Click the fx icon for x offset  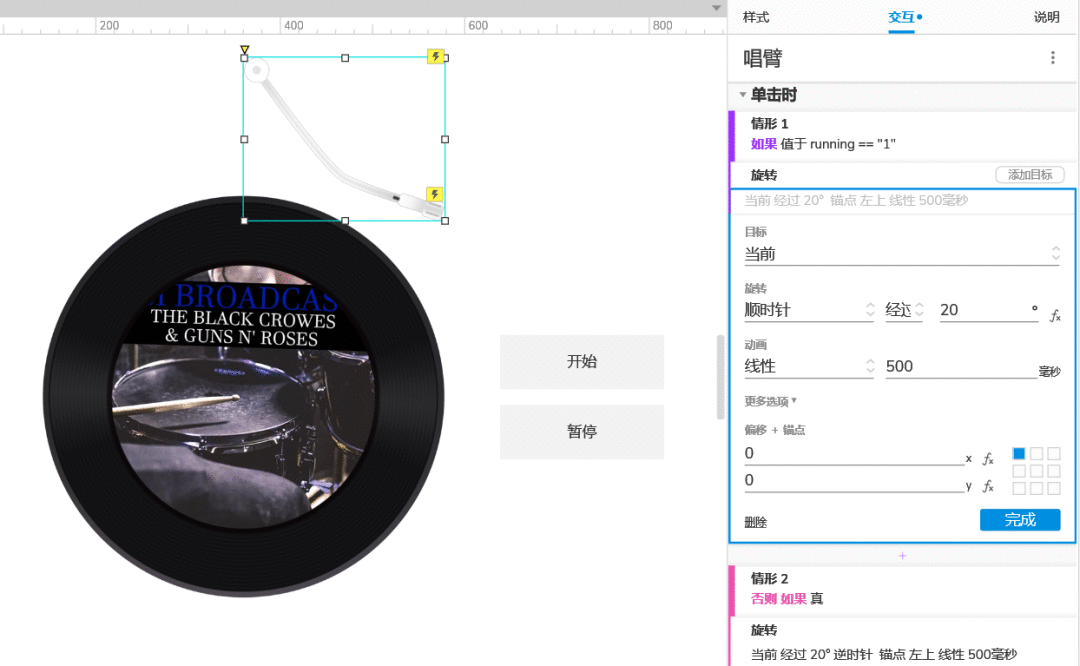tap(988, 459)
